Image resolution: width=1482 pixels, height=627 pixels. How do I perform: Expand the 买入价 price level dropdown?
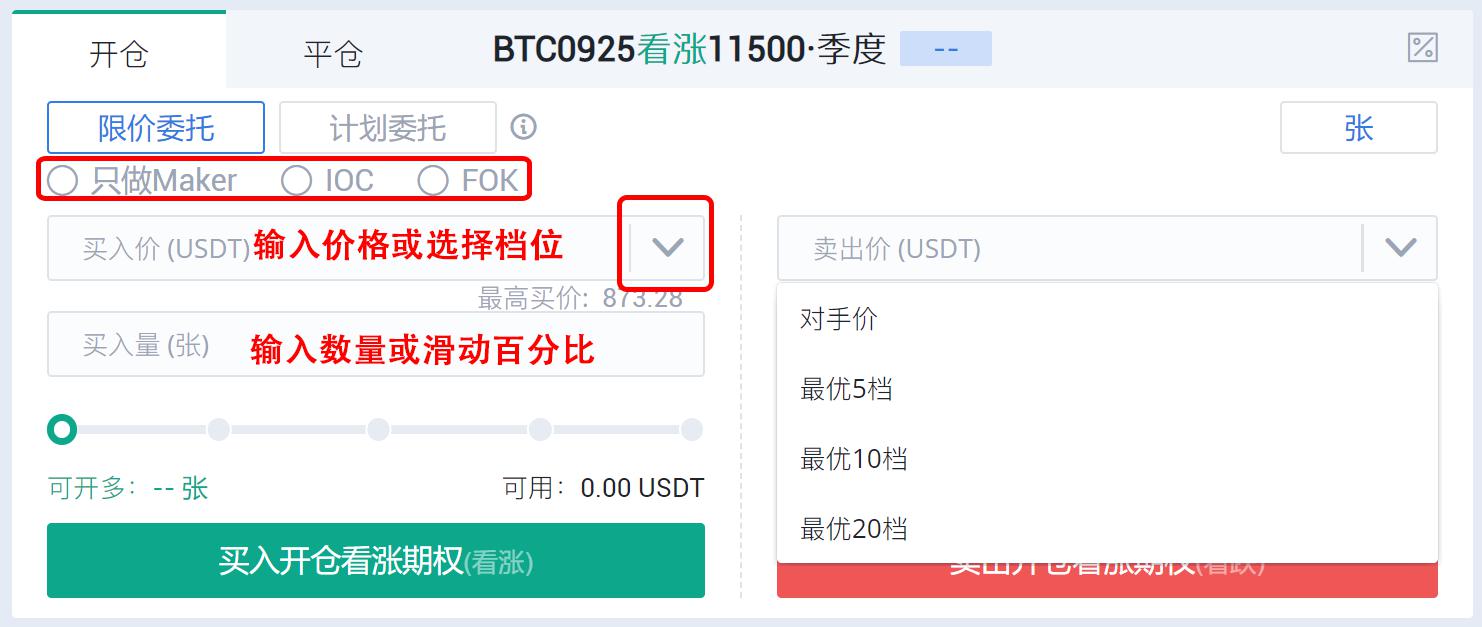[667, 247]
